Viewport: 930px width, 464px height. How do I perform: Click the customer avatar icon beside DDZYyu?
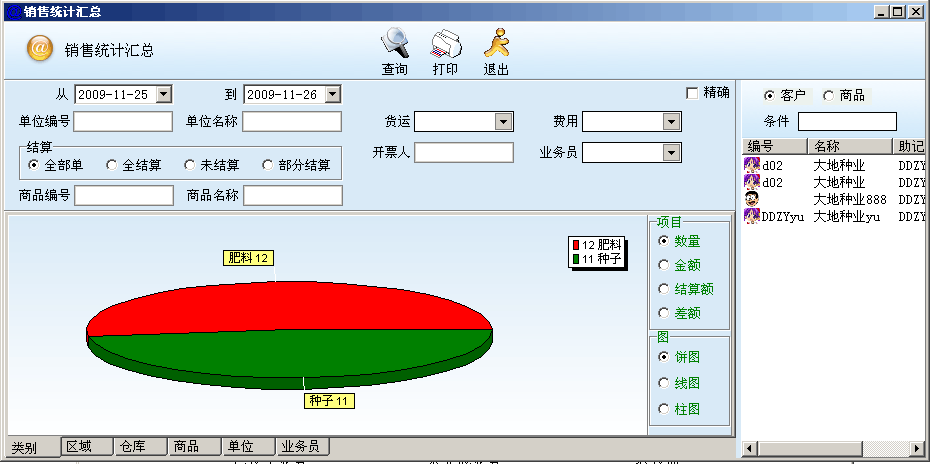(x=752, y=216)
